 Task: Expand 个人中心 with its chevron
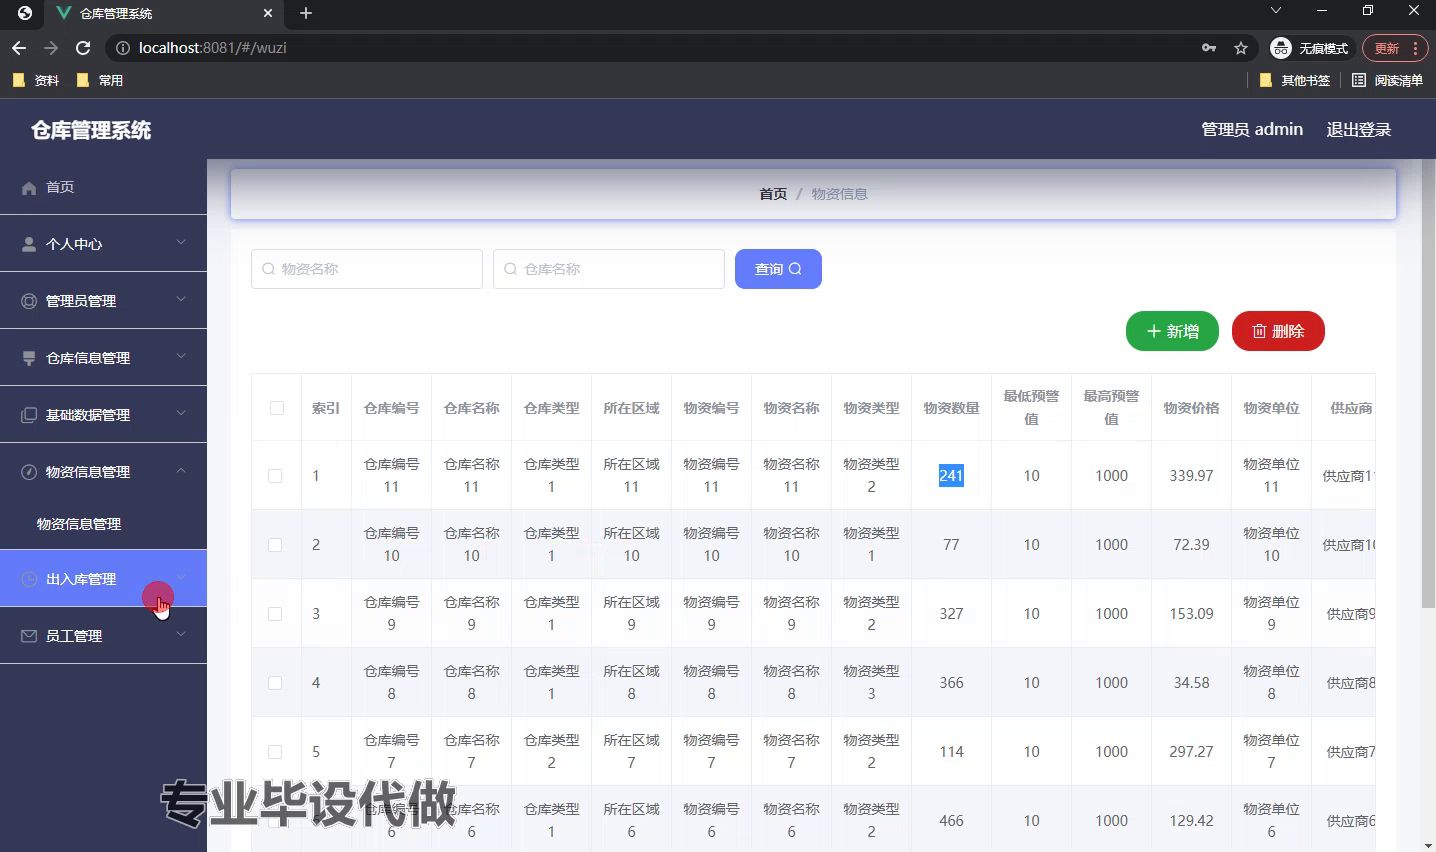pyautogui.click(x=181, y=242)
